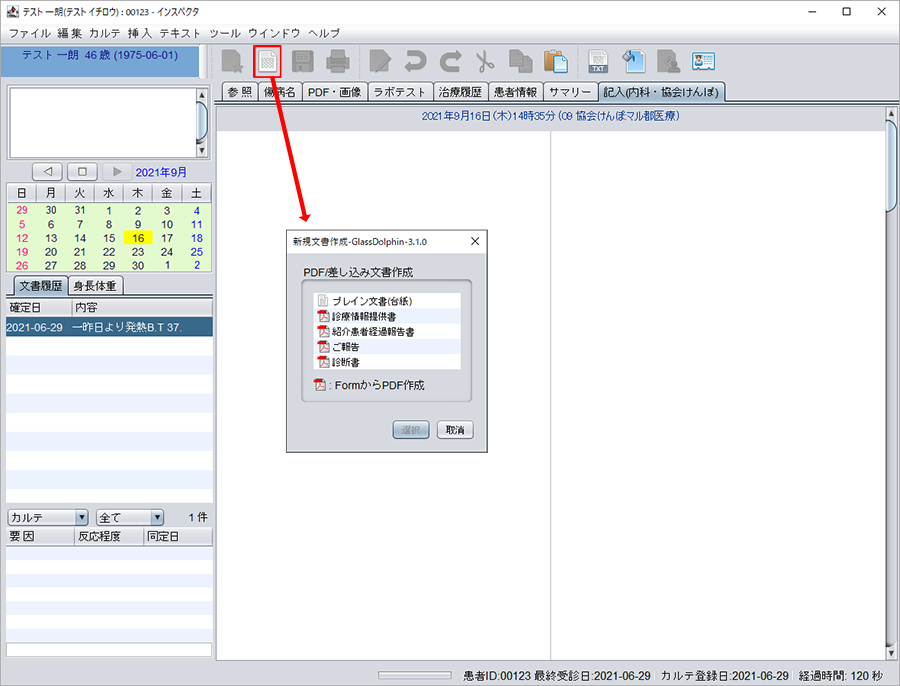
Task: Click the new document creation toolbar icon
Action: click(x=267, y=61)
